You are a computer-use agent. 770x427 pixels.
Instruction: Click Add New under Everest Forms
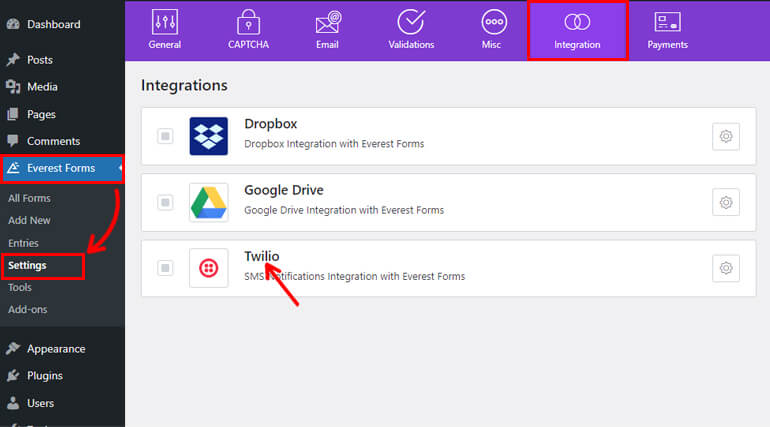[x=29, y=220]
